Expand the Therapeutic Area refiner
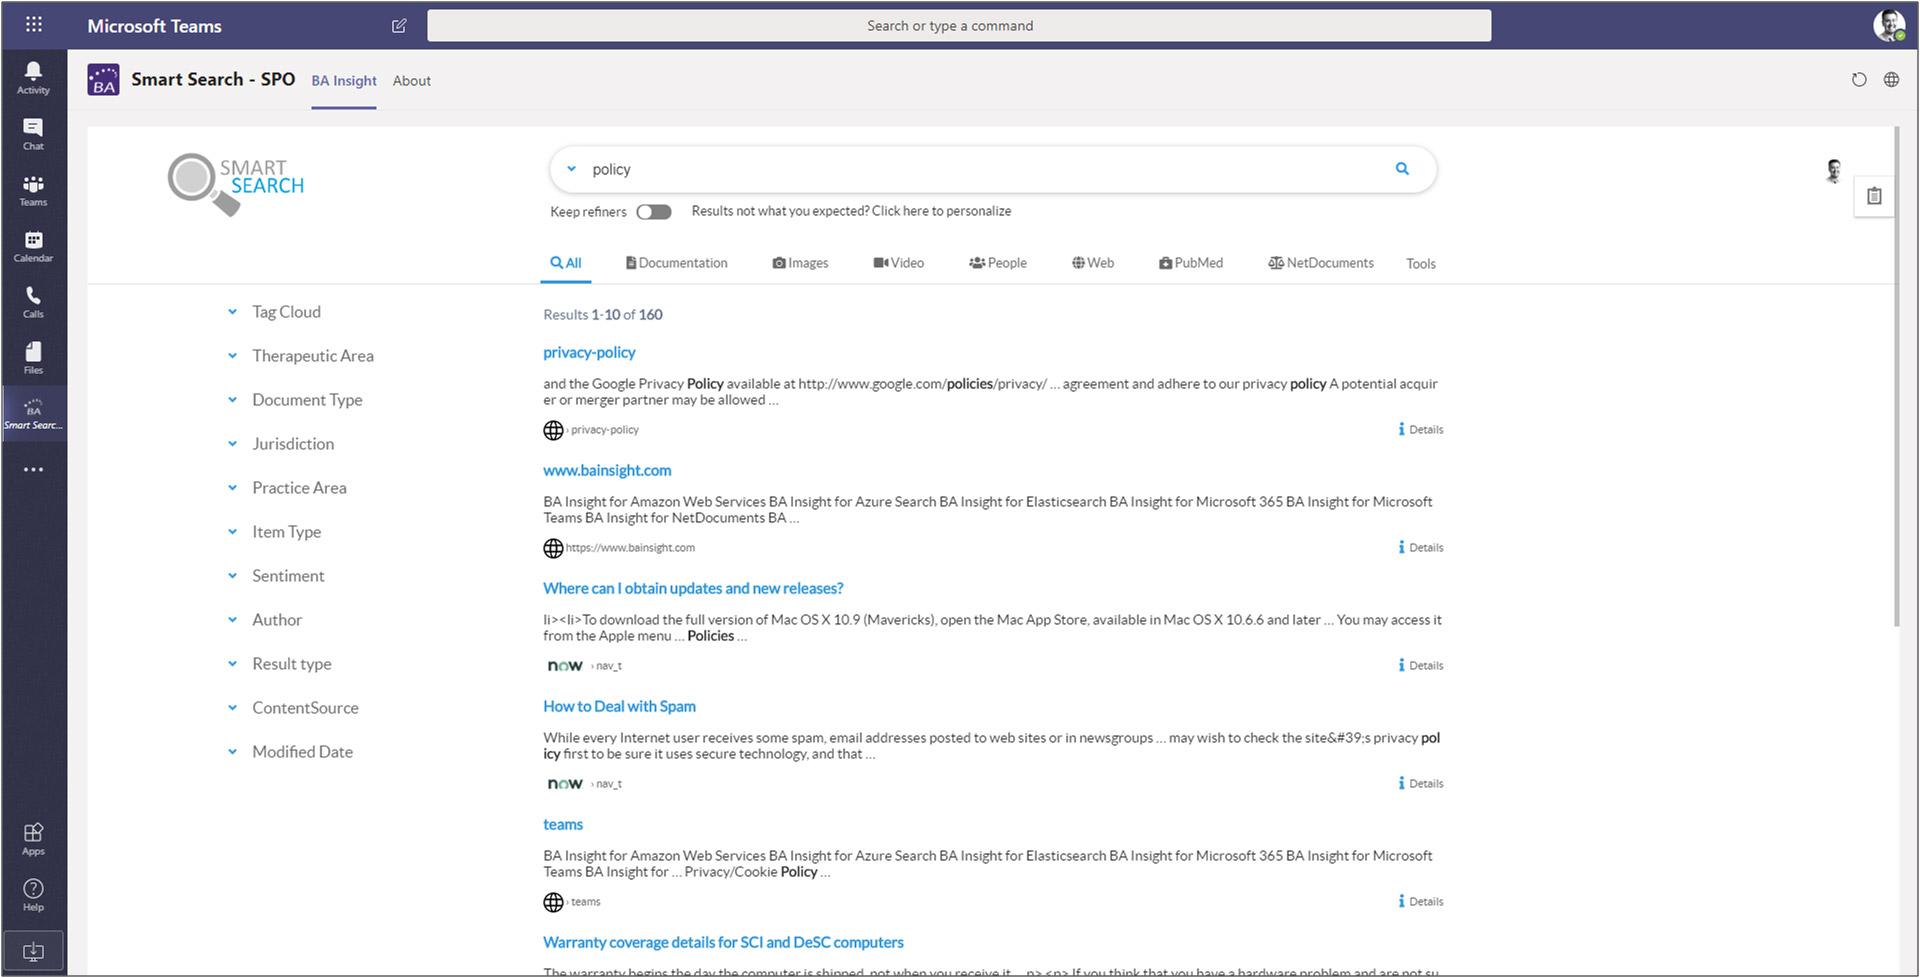 pos(232,356)
